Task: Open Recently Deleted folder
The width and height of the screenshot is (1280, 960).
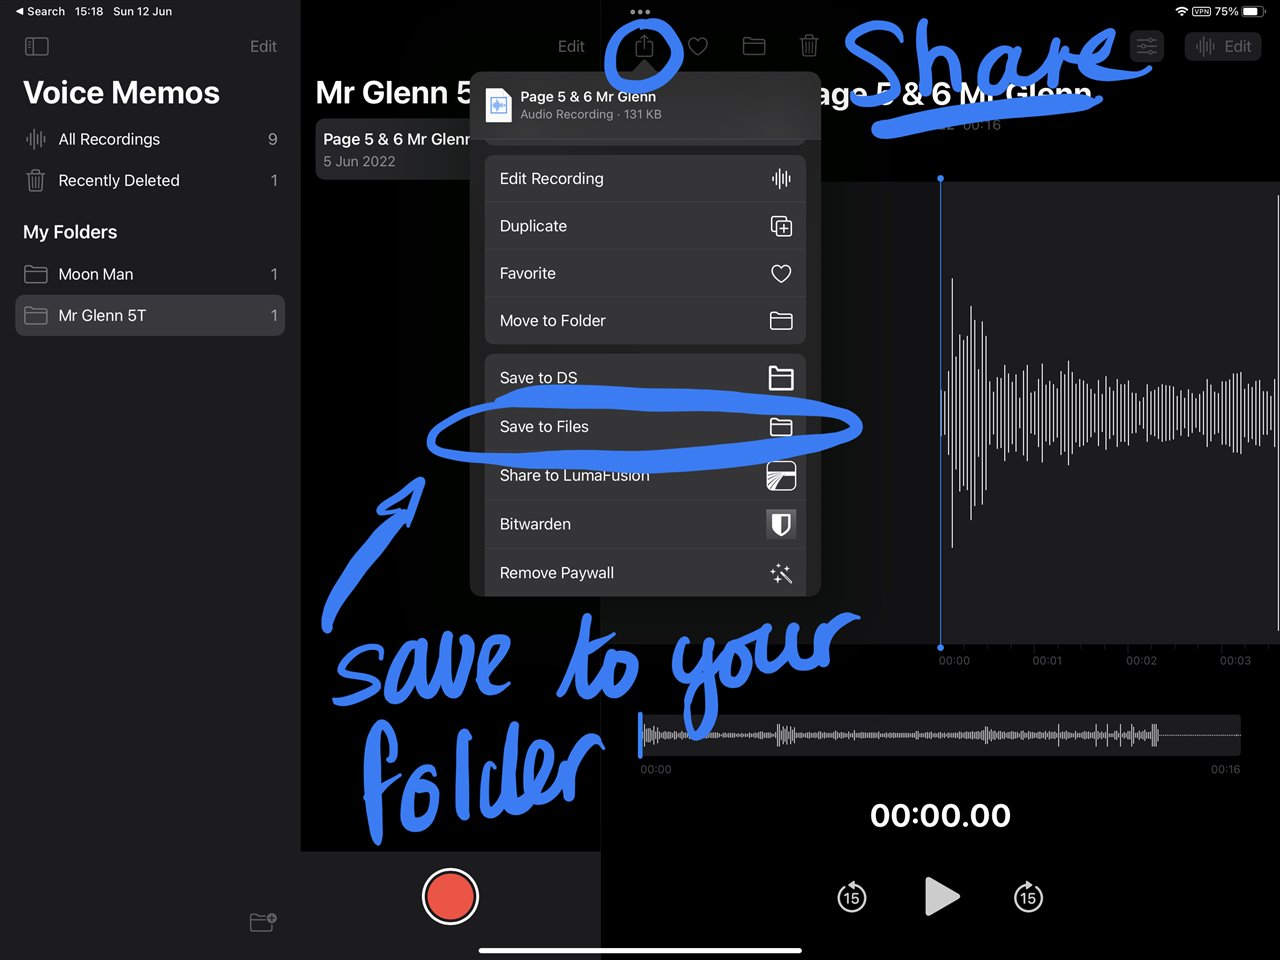Action: (150, 180)
